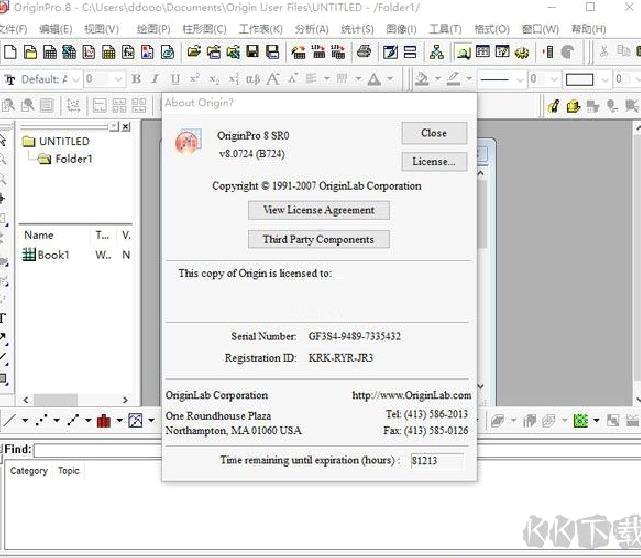Viewport: 641px width, 558px height.
Task: Click the line color pencil swatch
Action: (453, 78)
